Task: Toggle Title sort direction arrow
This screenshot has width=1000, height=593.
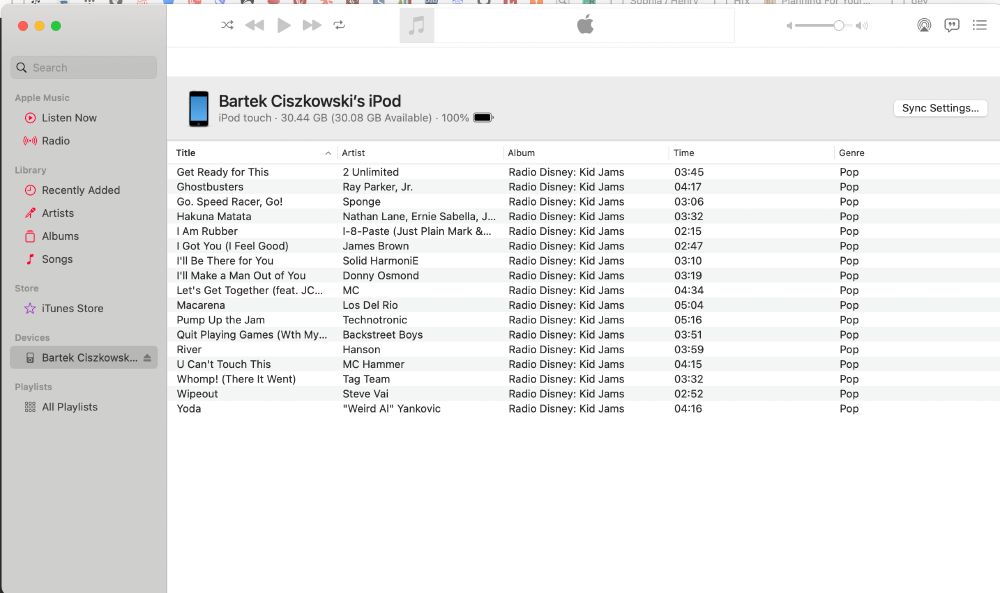Action: click(x=328, y=153)
